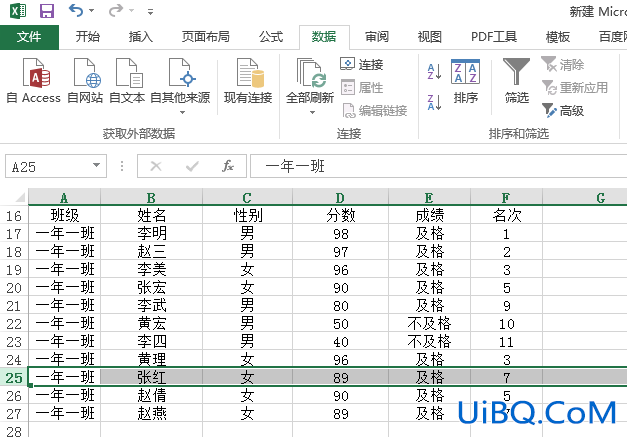The height and width of the screenshot is (437, 627).
Task: Click the formula bar showing 一年一班
Action: pos(439,166)
